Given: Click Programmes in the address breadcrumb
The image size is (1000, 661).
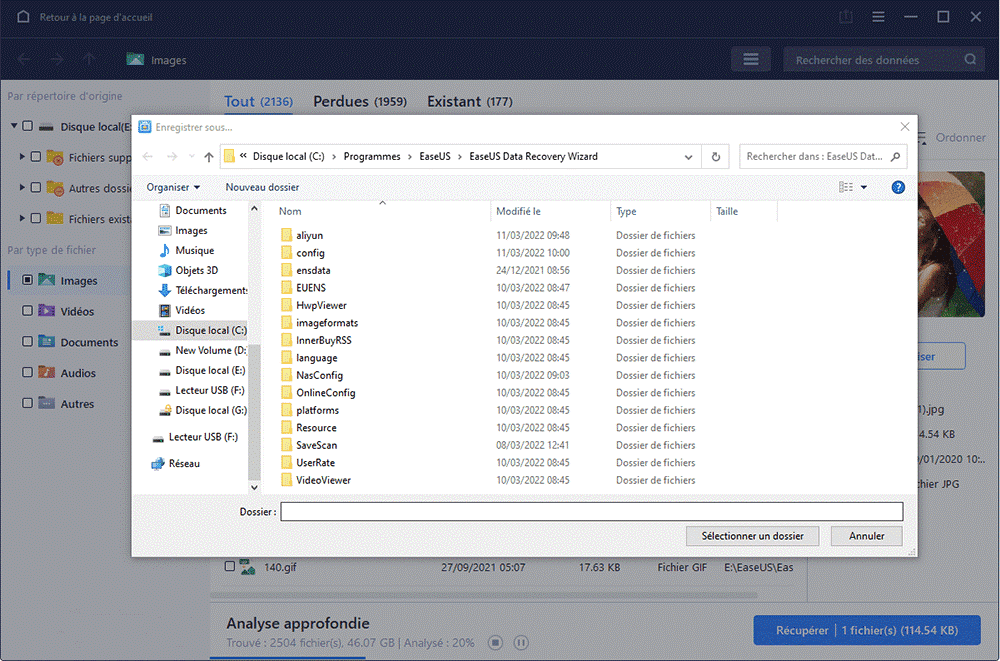Looking at the screenshot, I should point(372,156).
